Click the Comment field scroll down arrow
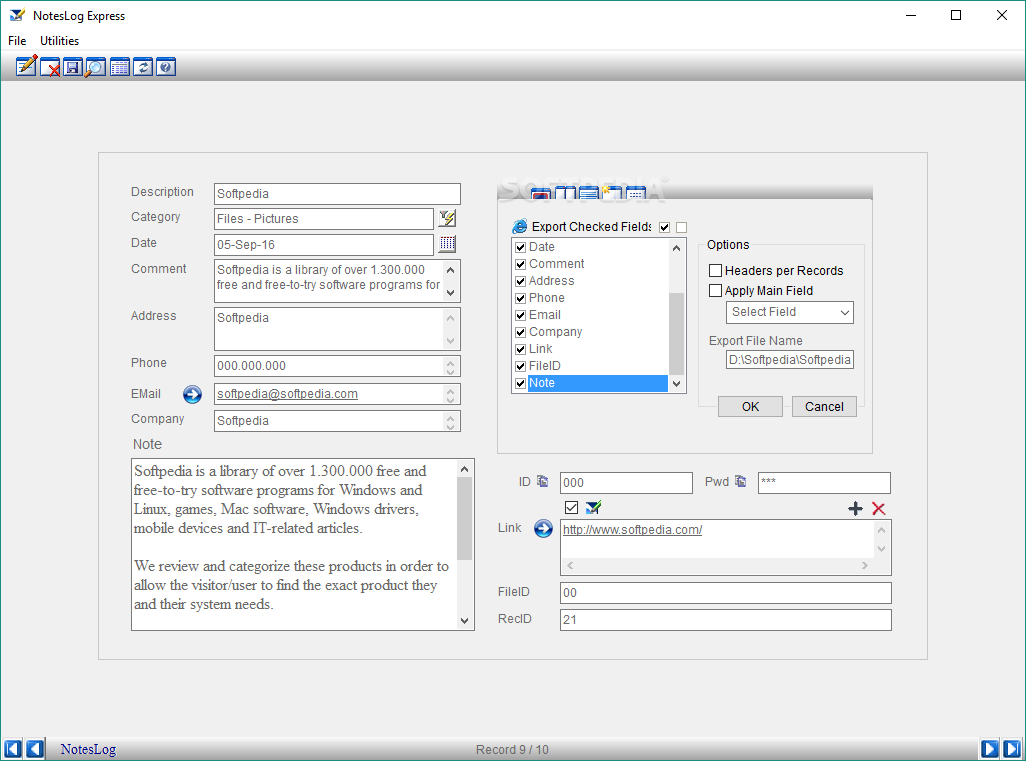This screenshot has height=761, width=1026. tap(450, 292)
